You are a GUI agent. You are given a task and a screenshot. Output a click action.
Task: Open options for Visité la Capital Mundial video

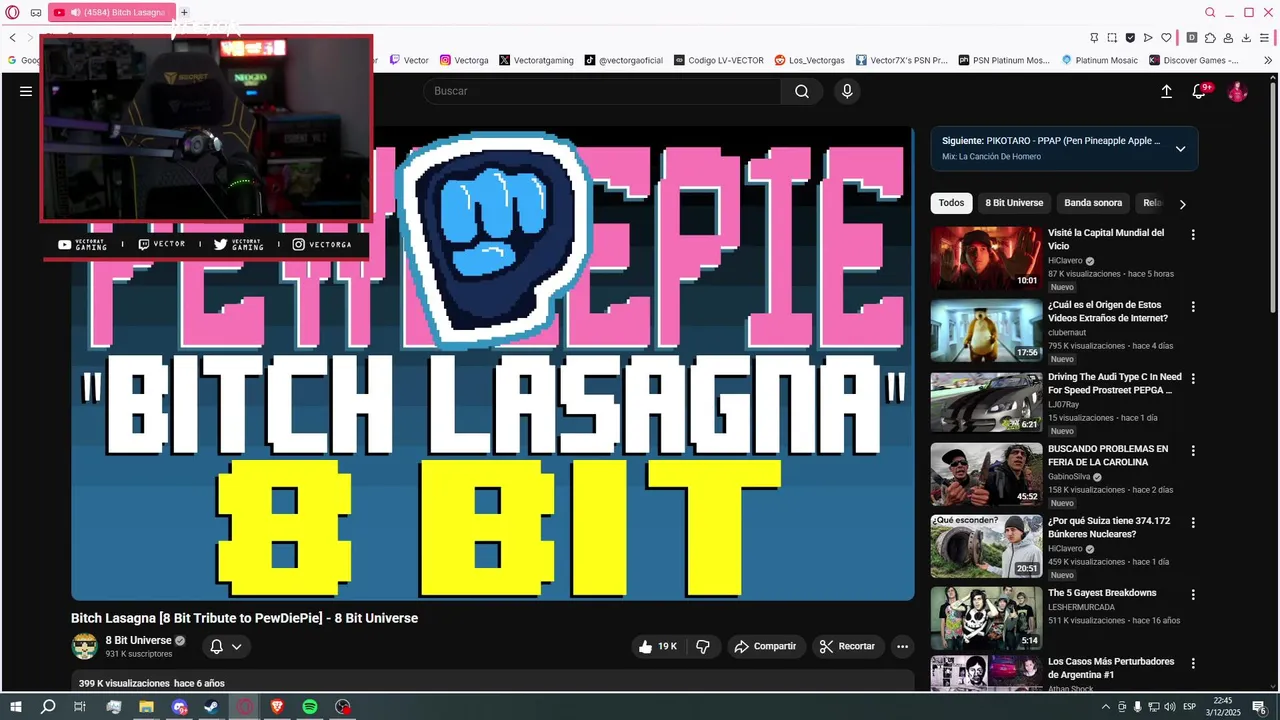tap(1192, 235)
